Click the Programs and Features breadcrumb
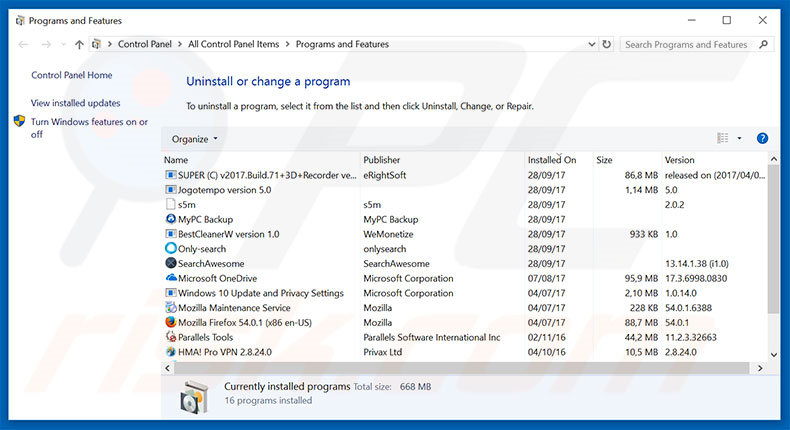Screen dimensions: 790x430 tap(342, 44)
